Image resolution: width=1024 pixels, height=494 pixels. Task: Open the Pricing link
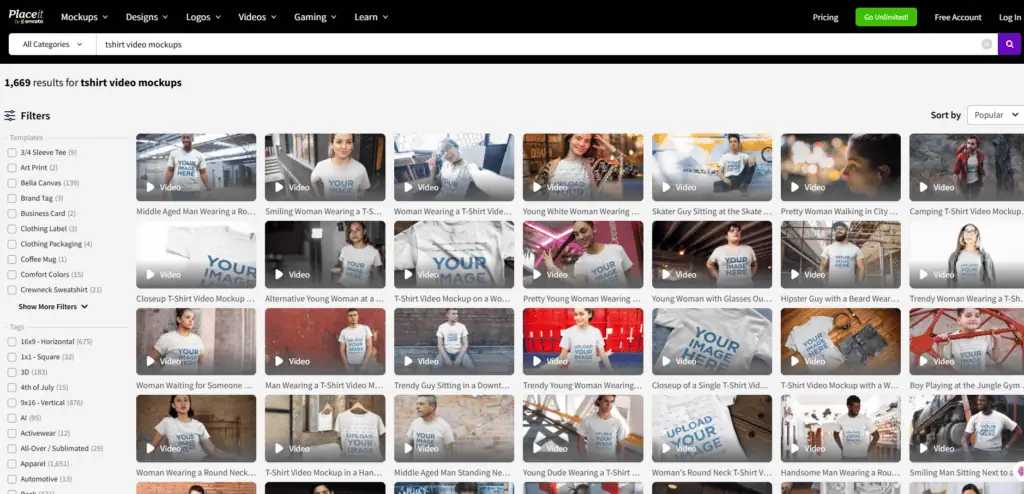click(825, 17)
